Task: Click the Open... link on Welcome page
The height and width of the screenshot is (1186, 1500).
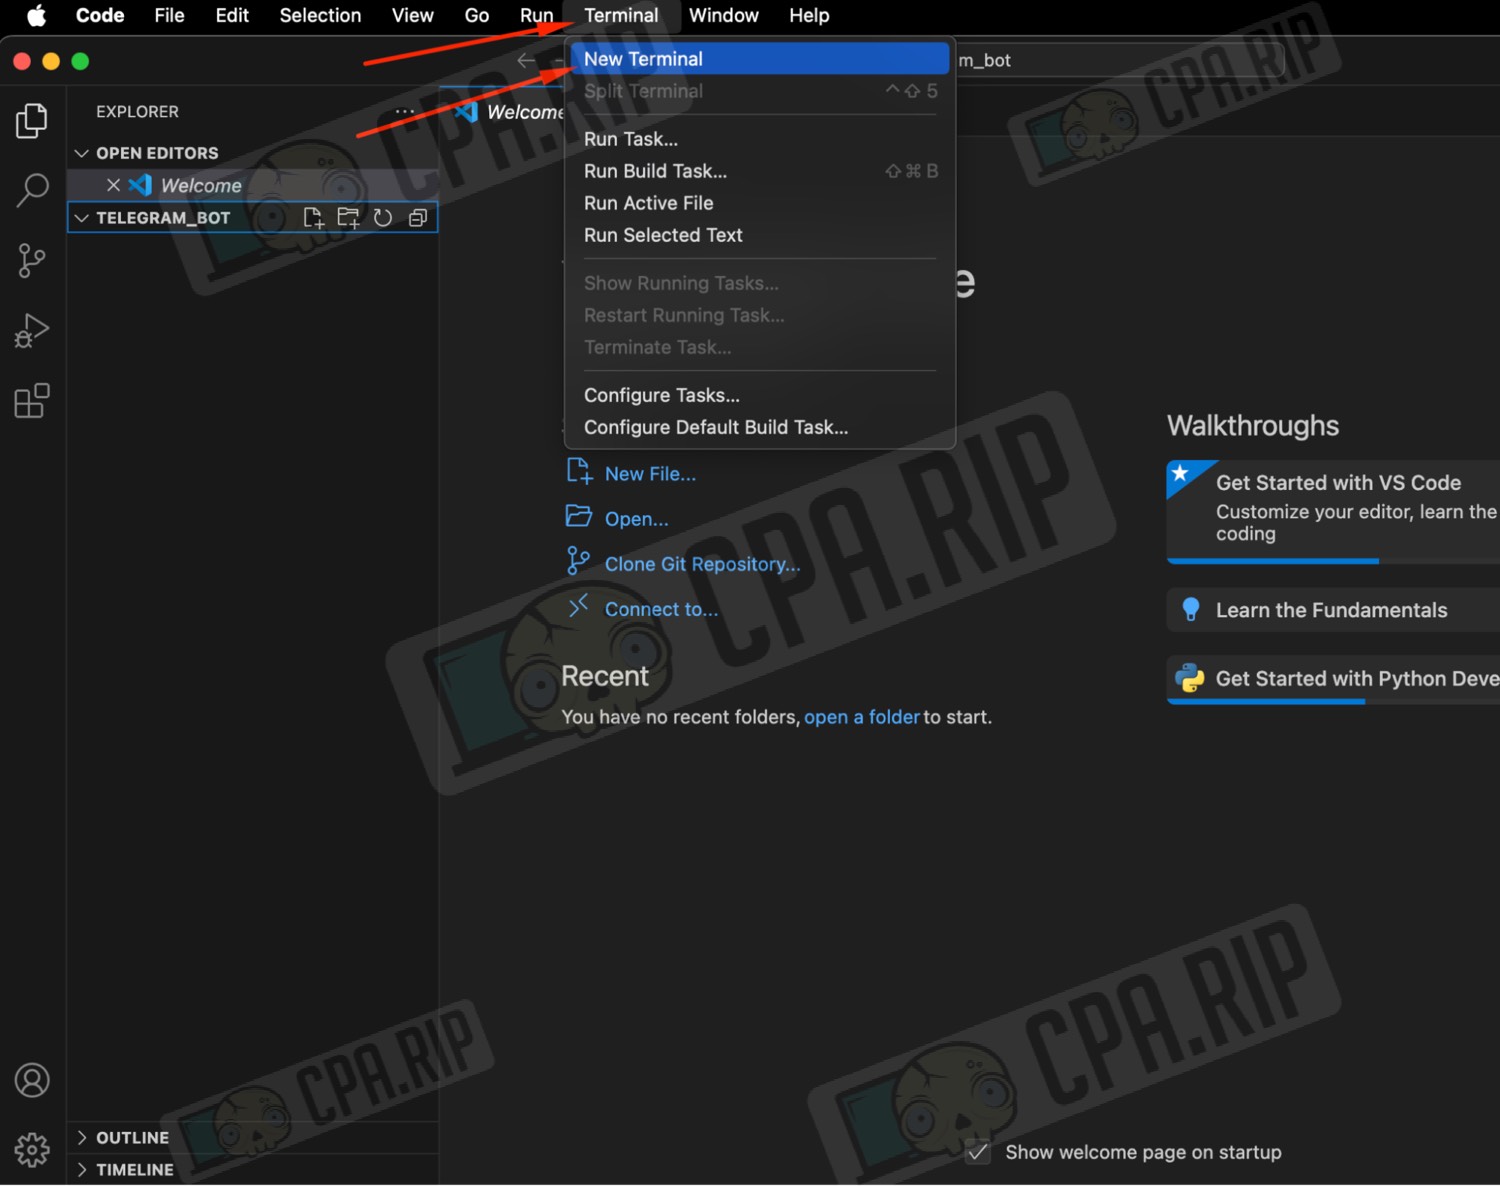Action: pos(636,519)
